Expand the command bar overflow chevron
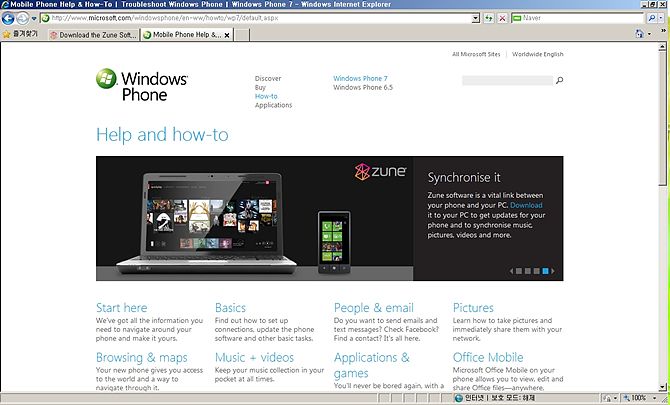Viewport: 670px width, 405px height. (664, 32)
